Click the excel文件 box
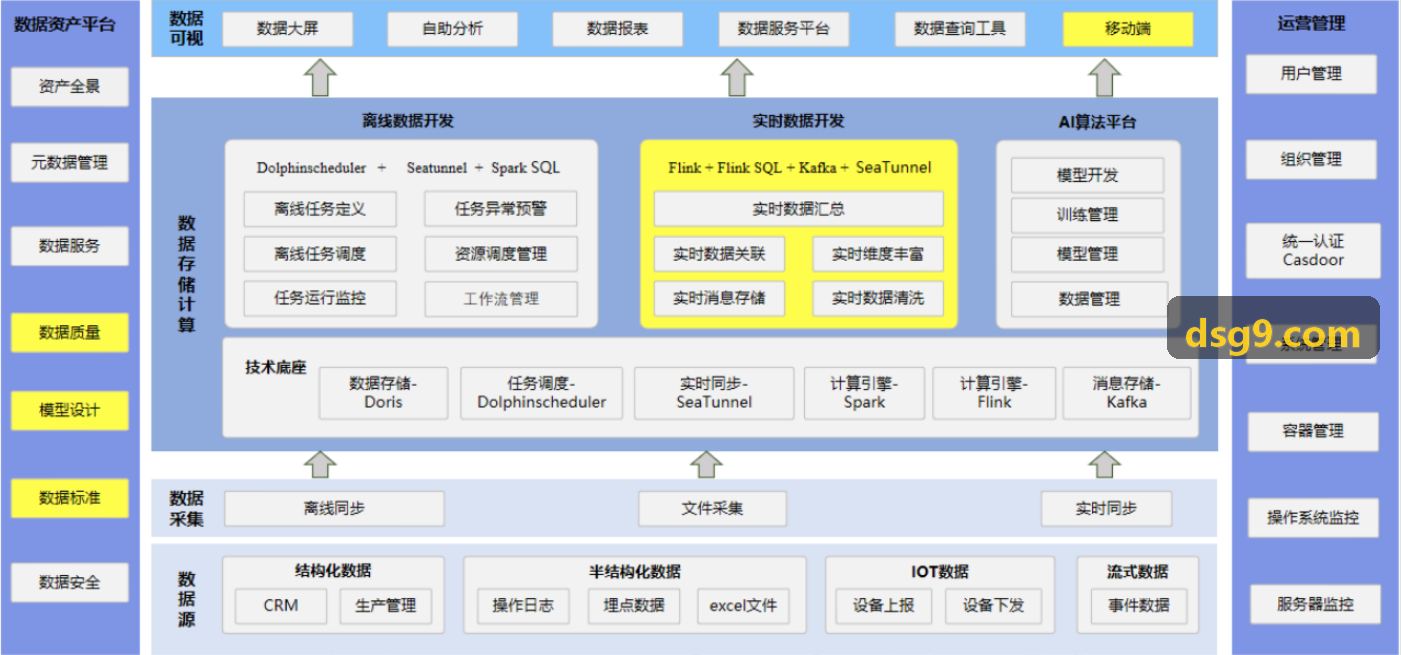Viewport: 1401px width, 655px height. 743,605
